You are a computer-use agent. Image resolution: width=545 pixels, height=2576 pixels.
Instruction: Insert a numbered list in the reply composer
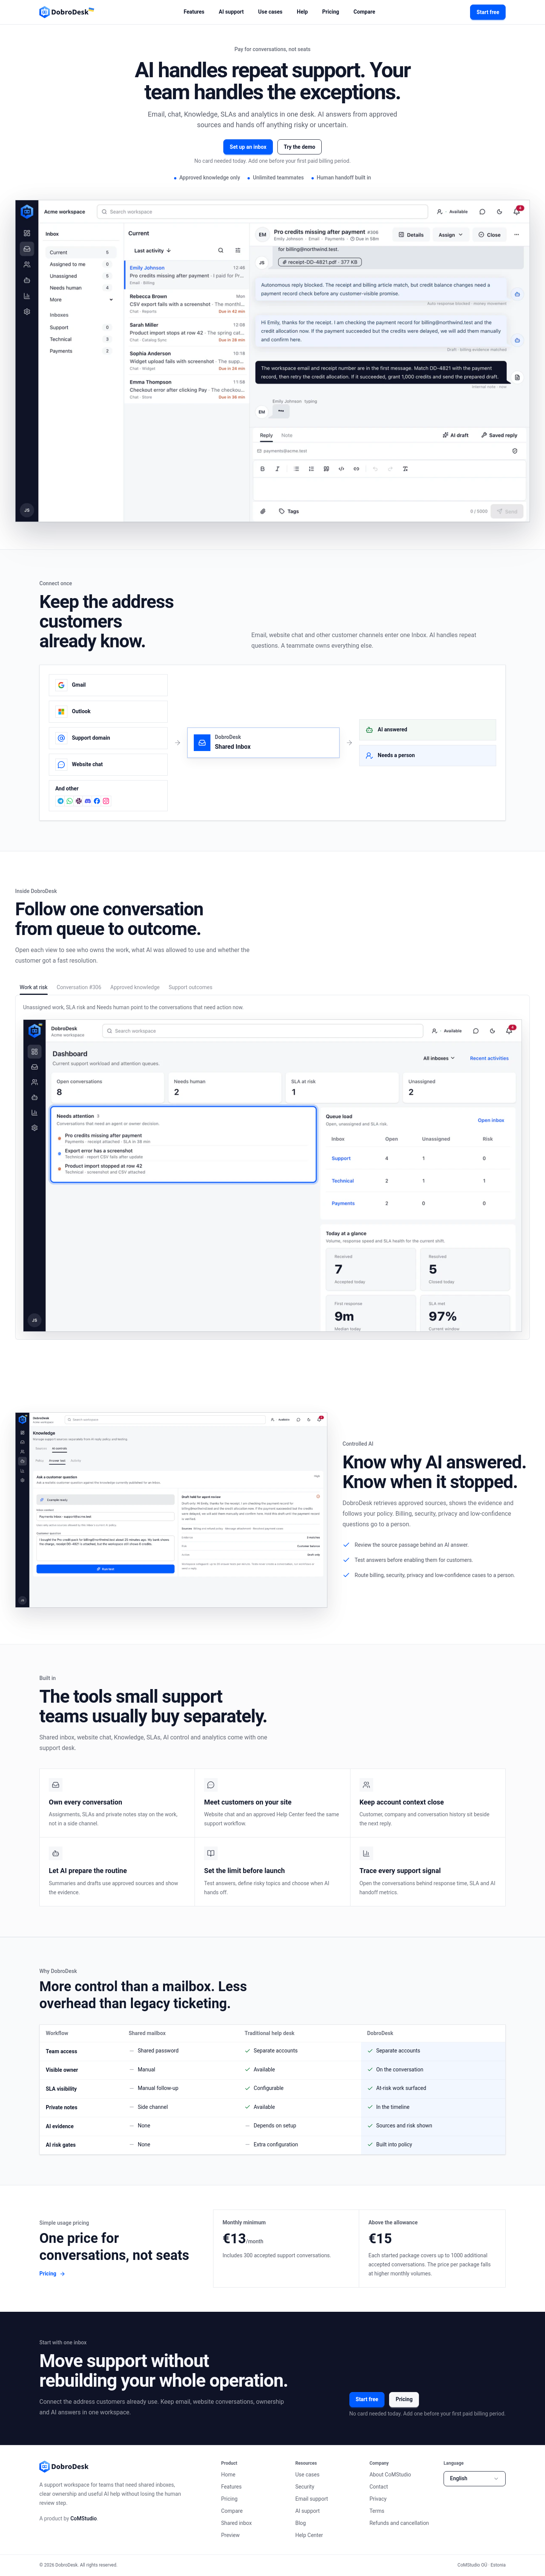pos(311,469)
